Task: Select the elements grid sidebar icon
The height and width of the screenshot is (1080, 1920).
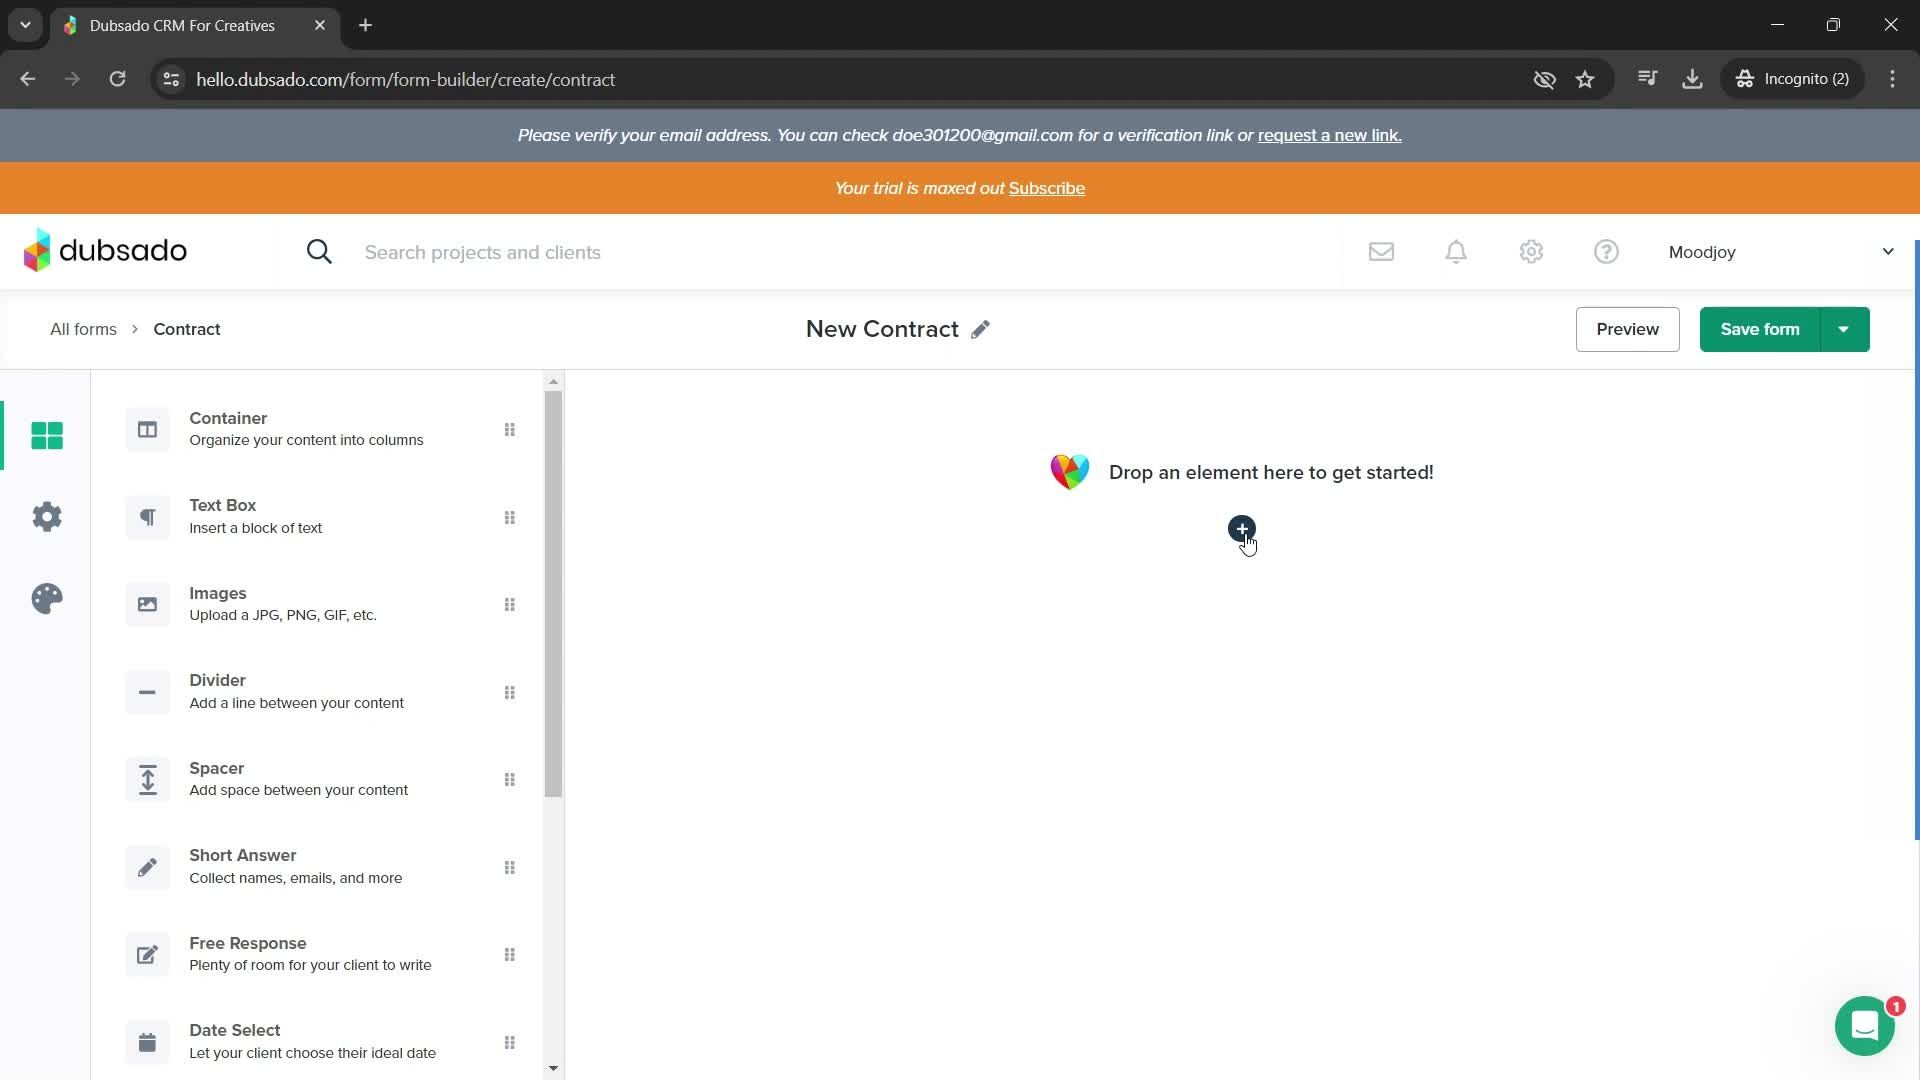Action: coord(47,435)
